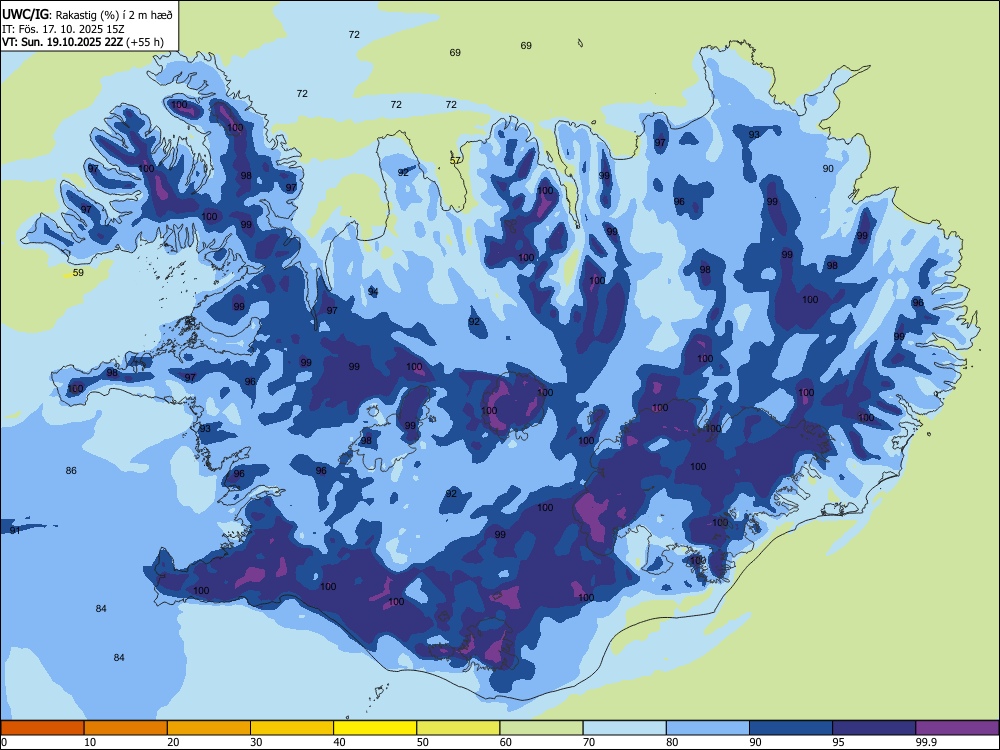1000x750 pixels.
Task: Choose the navy 95–99.9 legend swatch
Action: coord(874,728)
